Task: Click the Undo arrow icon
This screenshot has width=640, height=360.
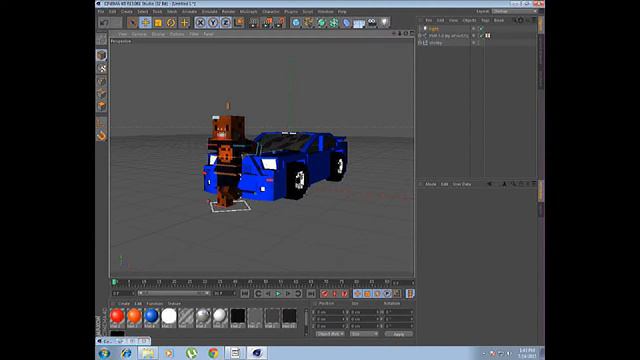Action: [104, 23]
